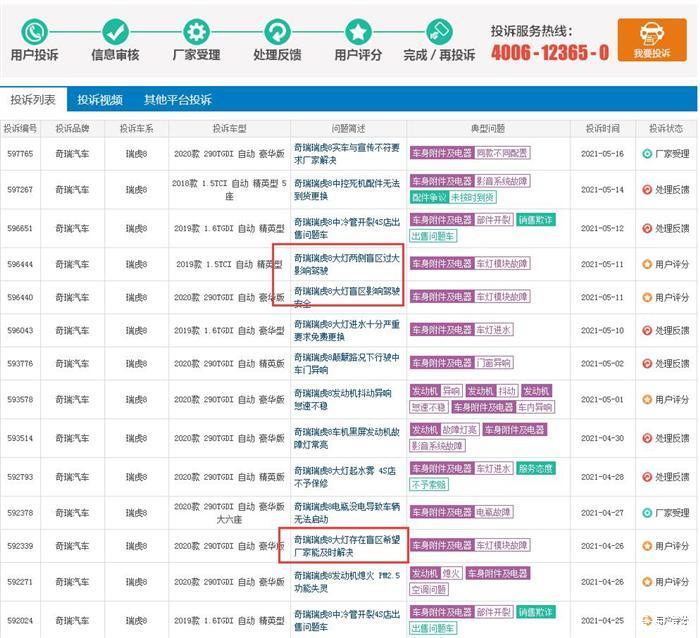This screenshot has height=638, width=700.
Task: Open complaint 奇瑞瑞虎8实车与宣传不符要求厂家解决
Action: click(347, 154)
